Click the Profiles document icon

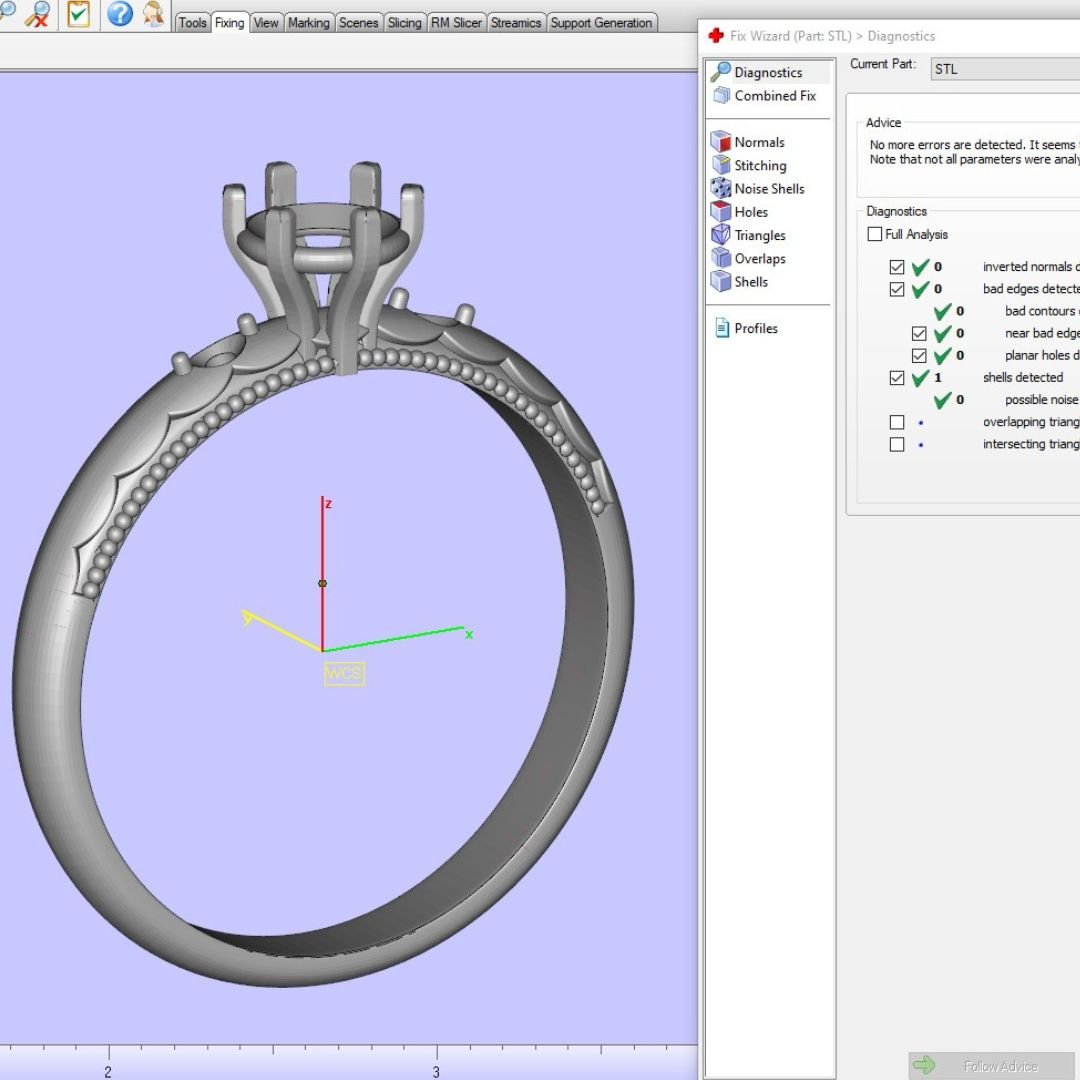pos(722,328)
